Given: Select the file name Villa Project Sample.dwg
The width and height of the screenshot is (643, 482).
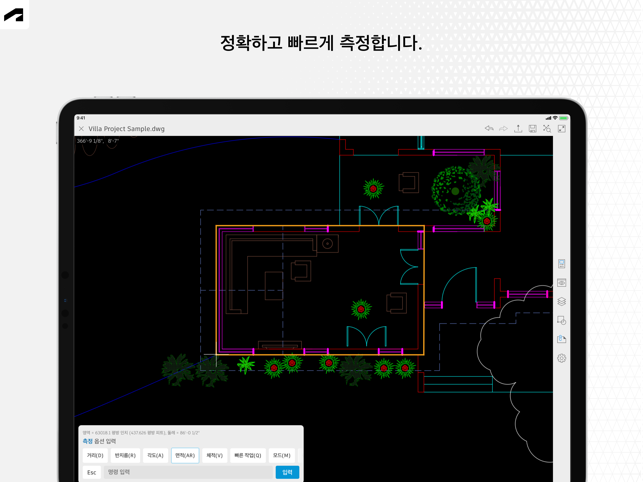Looking at the screenshot, I should click(x=126, y=129).
